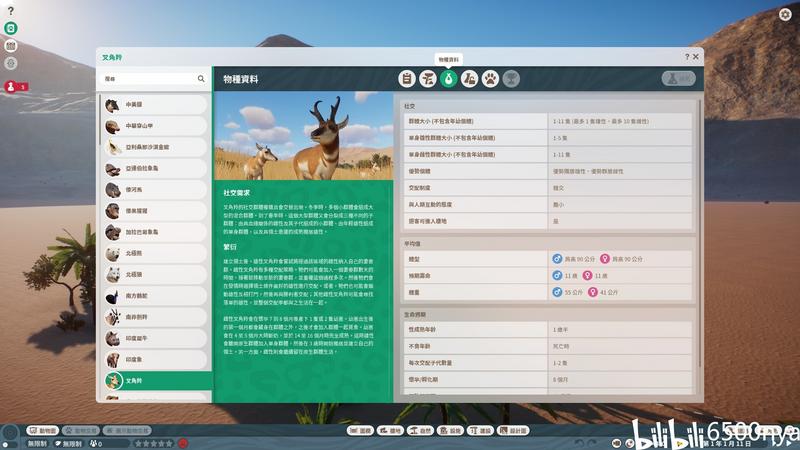Screen dimensions: 800x450
Task: Click the animal list scrollbar
Action: coord(99,120)
